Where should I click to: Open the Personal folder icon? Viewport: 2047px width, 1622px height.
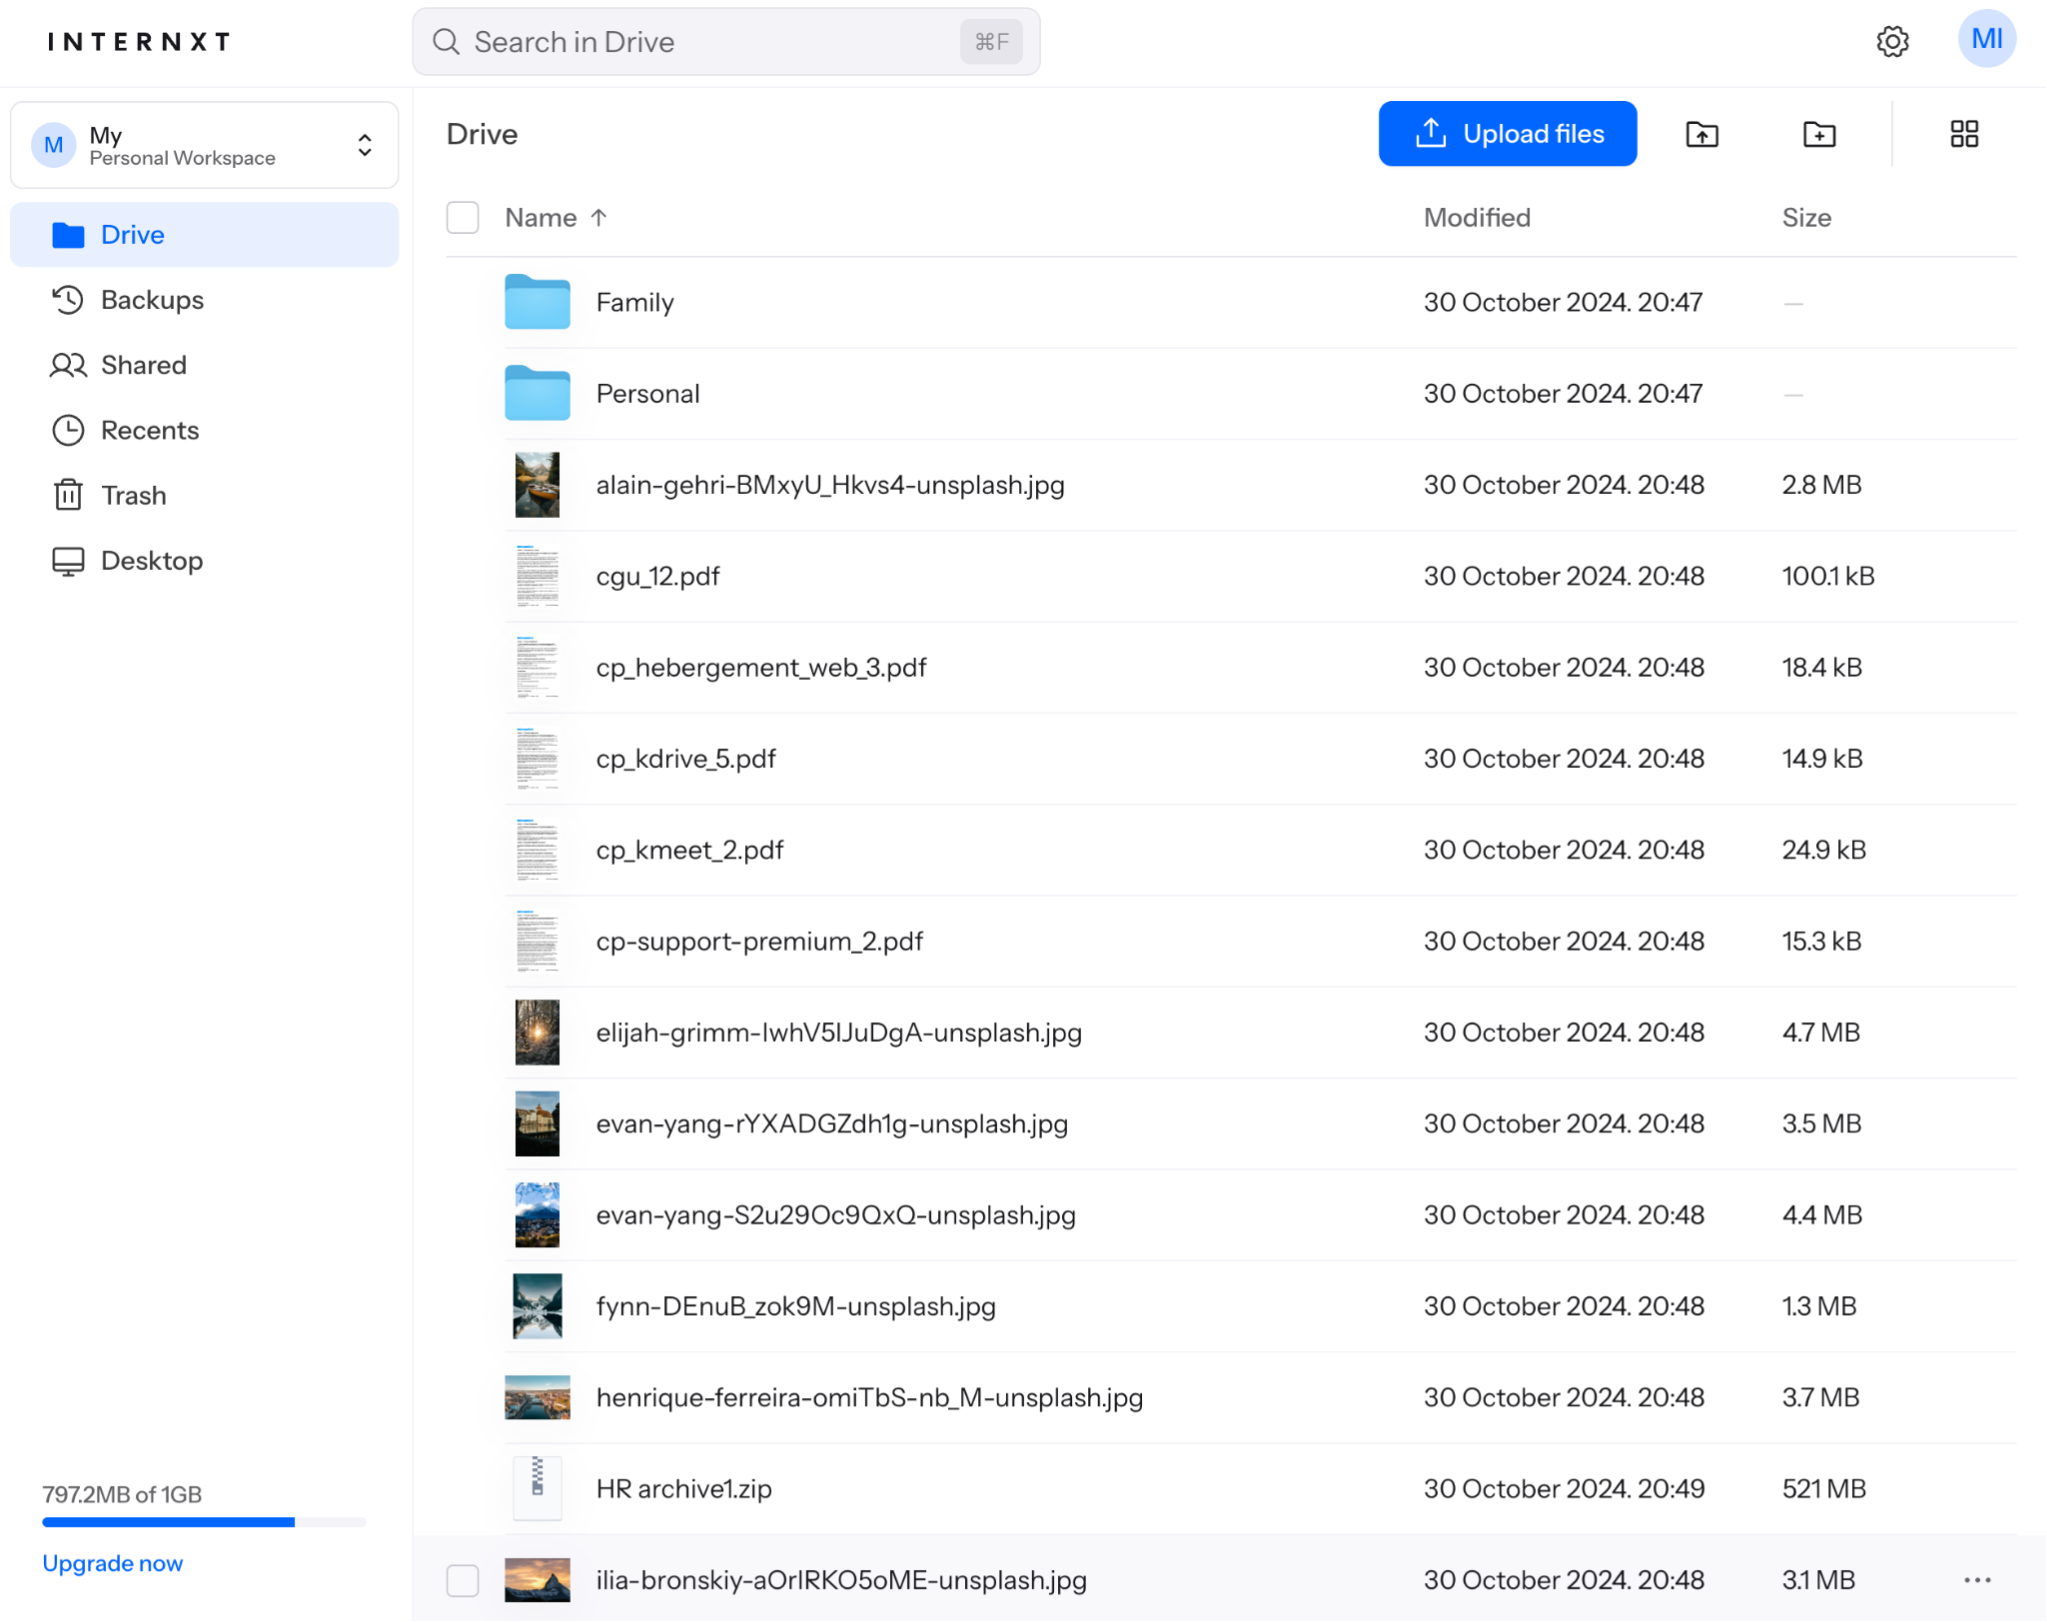point(537,393)
